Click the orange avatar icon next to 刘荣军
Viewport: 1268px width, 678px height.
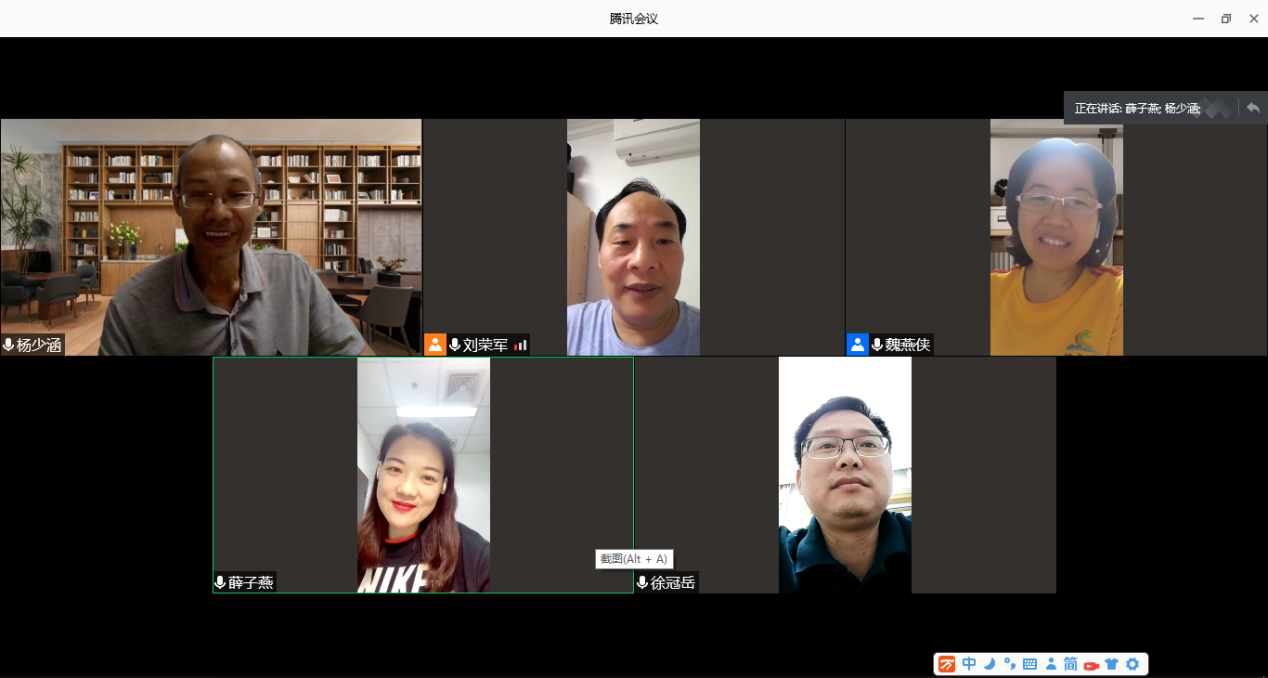coord(435,345)
